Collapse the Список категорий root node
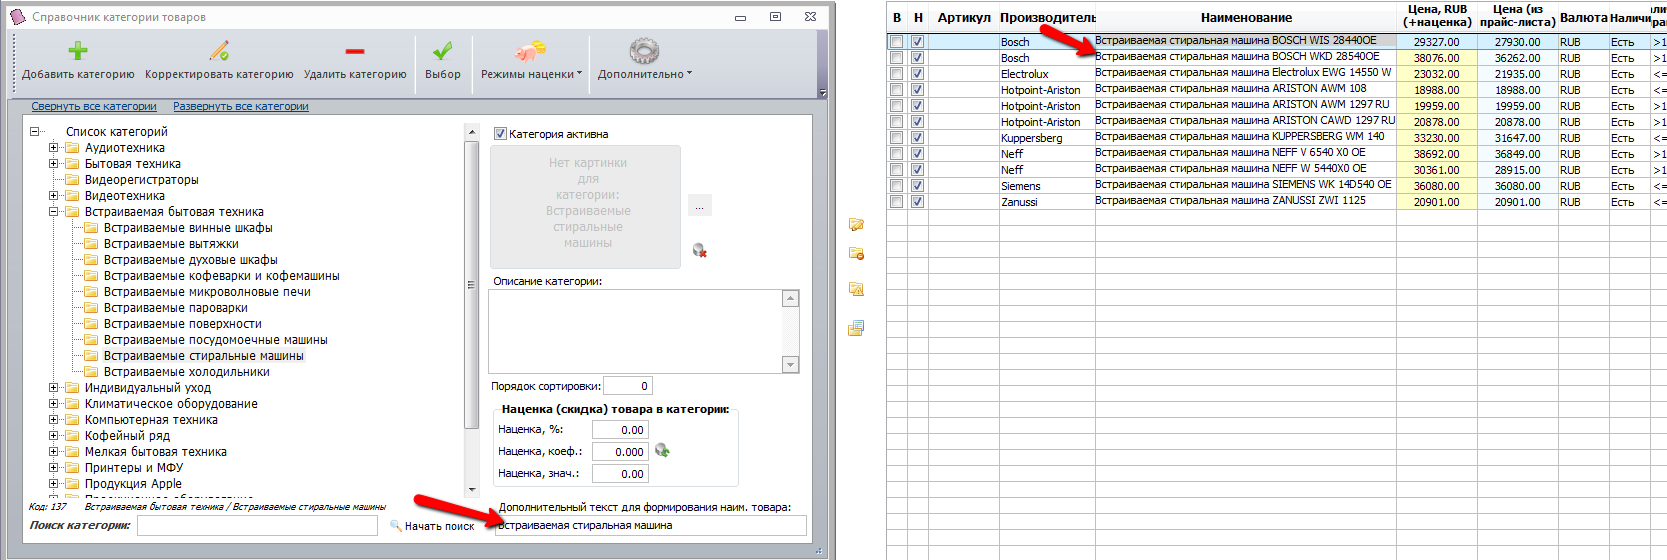 34,131
